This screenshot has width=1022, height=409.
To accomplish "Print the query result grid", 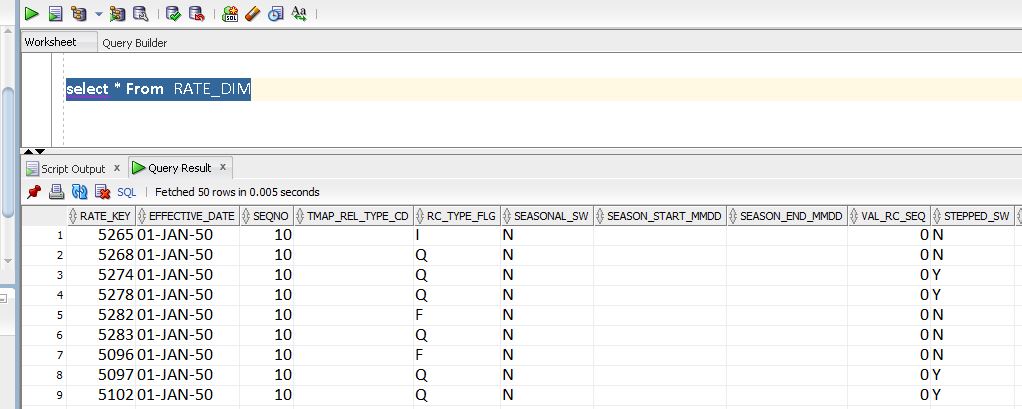I will pyautogui.click(x=57, y=192).
